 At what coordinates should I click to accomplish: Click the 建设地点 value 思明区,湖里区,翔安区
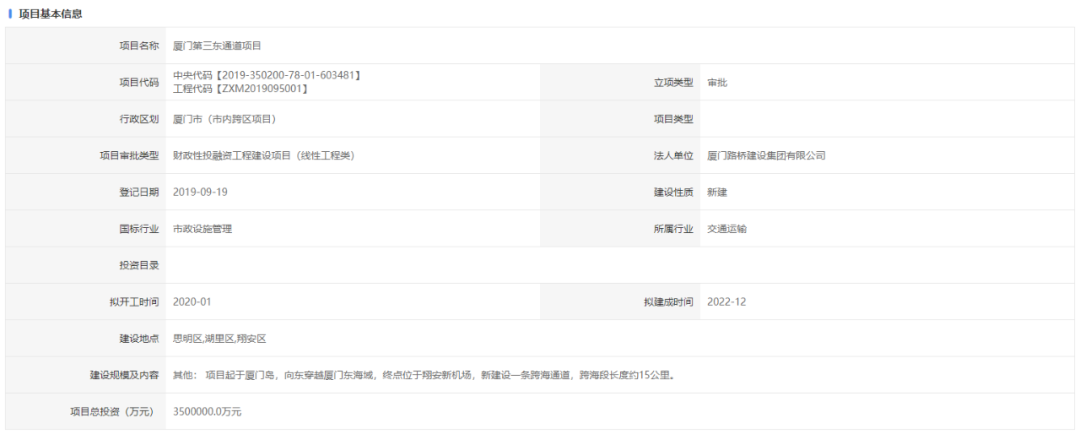point(219,338)
